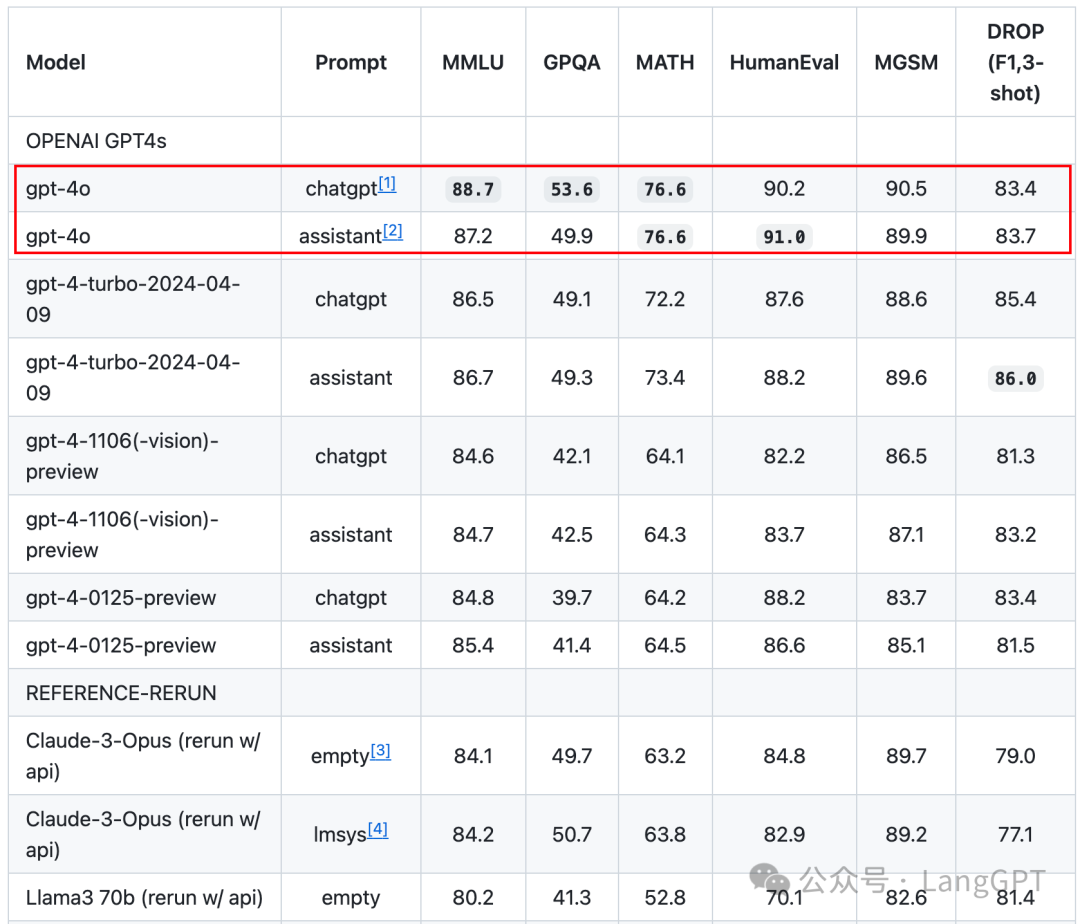Image resolution: width=1080 pixels, height=924 pixels.
Task: Select the Llama3 70b model name cell
Action: (x=144, y=898)
